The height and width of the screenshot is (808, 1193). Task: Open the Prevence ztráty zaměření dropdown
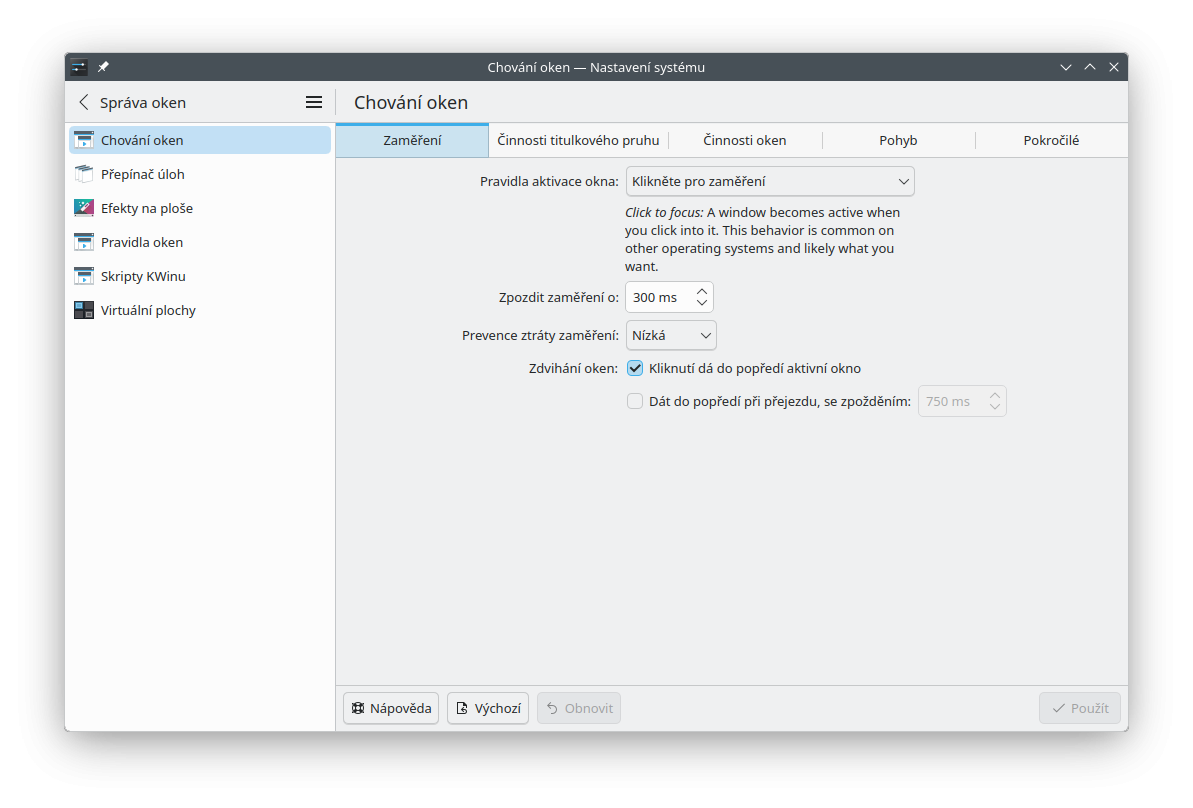click(671, 335)
